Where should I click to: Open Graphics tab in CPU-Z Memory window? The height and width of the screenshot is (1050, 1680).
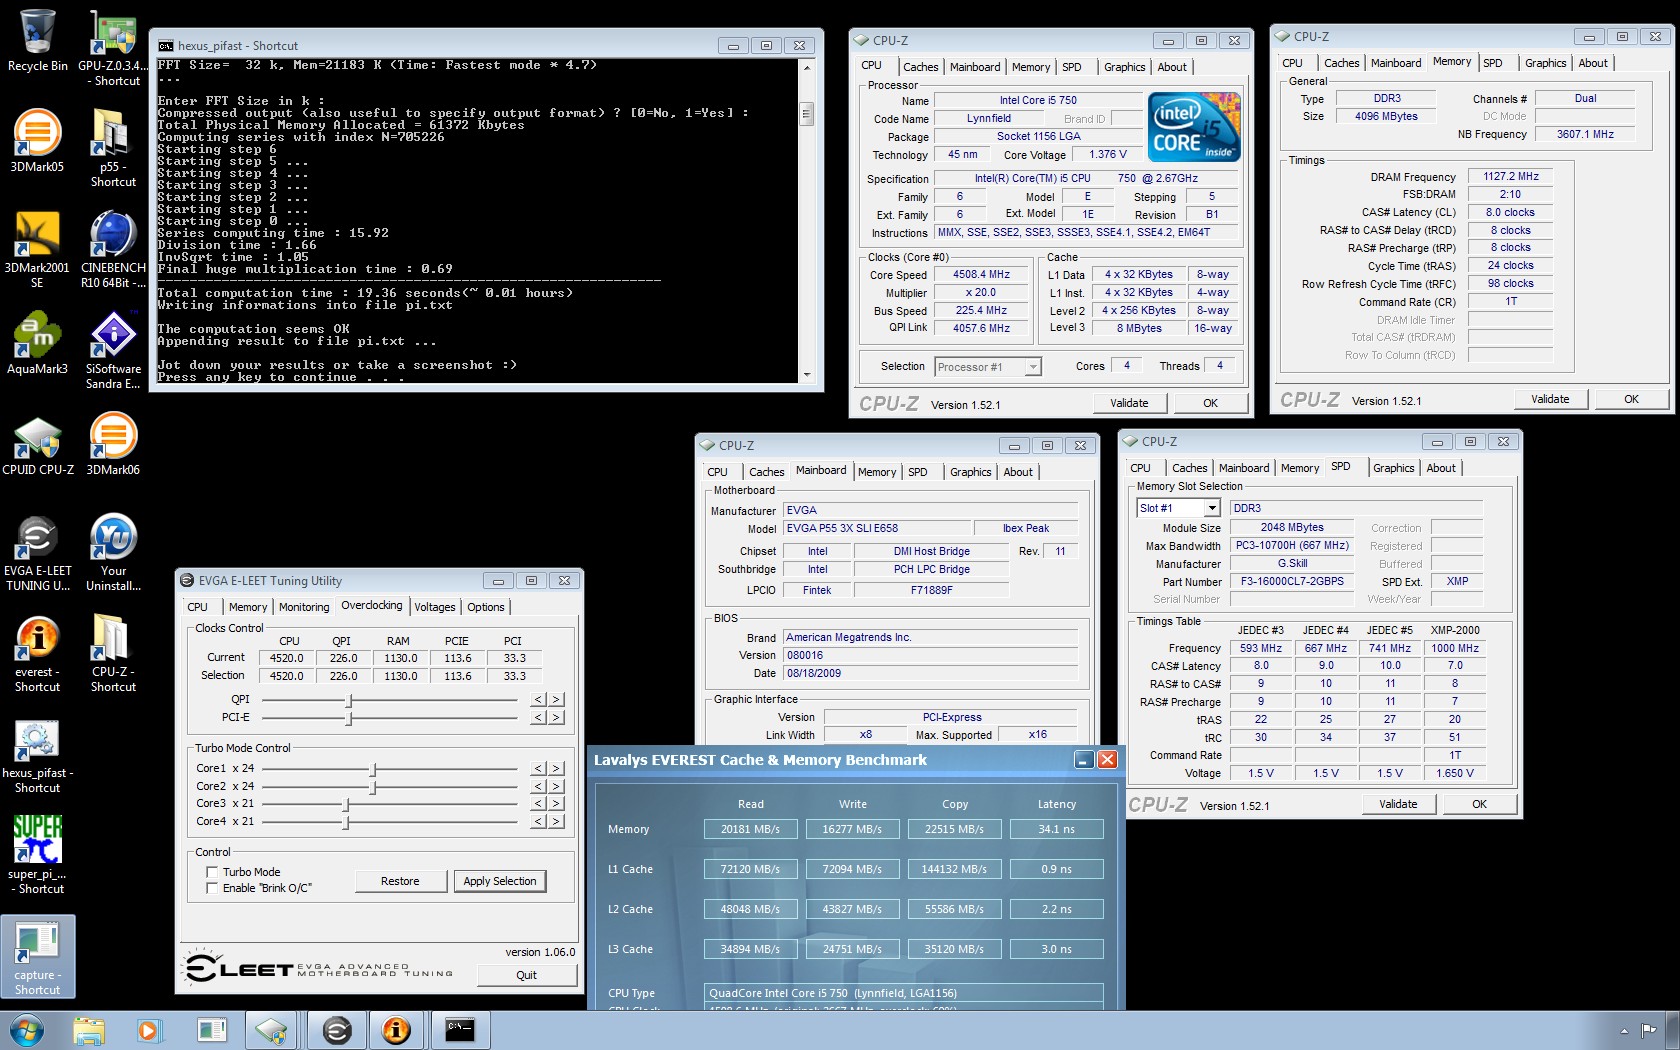1545,63
